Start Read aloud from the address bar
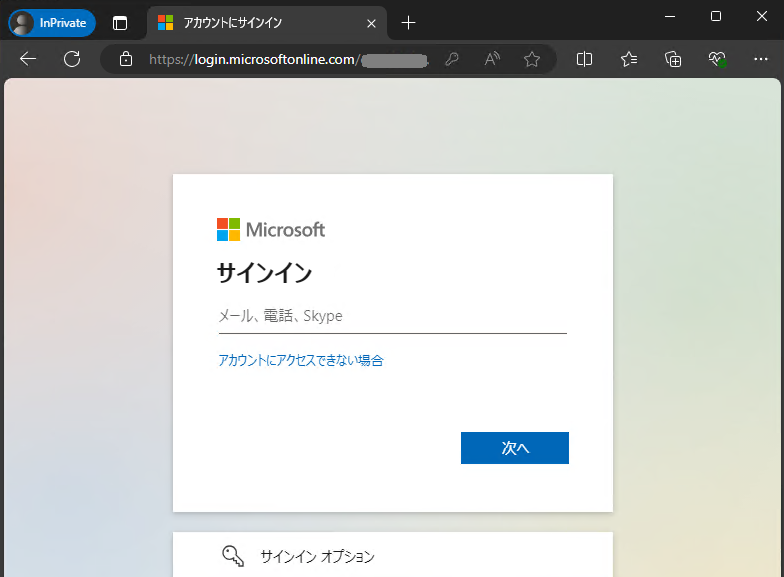The height and width of the screenshot is (577, 784). 492,60
